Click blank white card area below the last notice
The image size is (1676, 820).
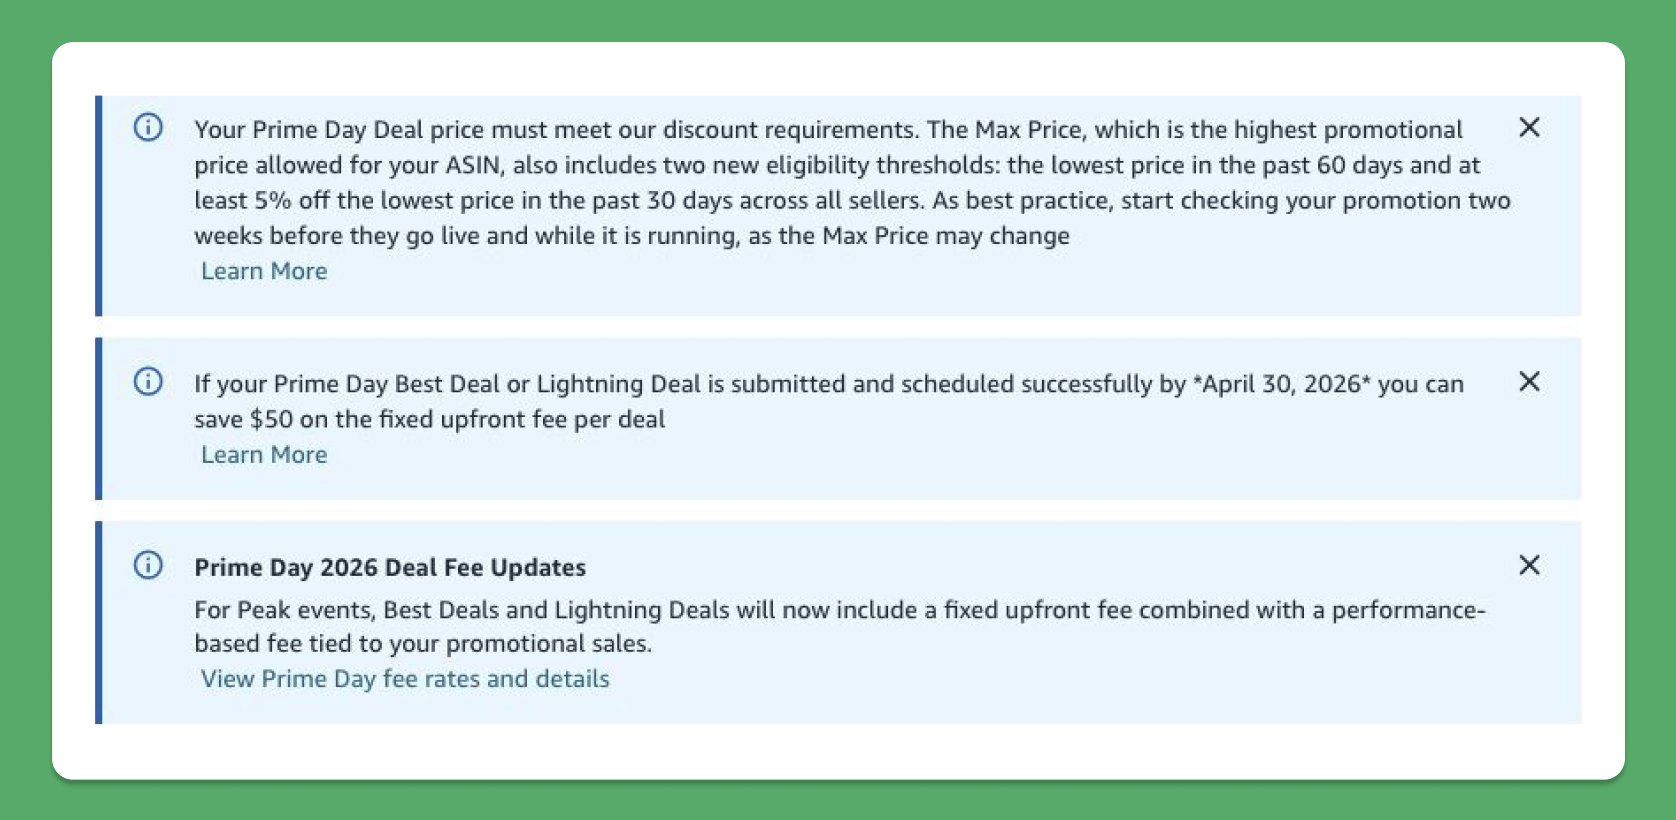click(x=838, y=751)
